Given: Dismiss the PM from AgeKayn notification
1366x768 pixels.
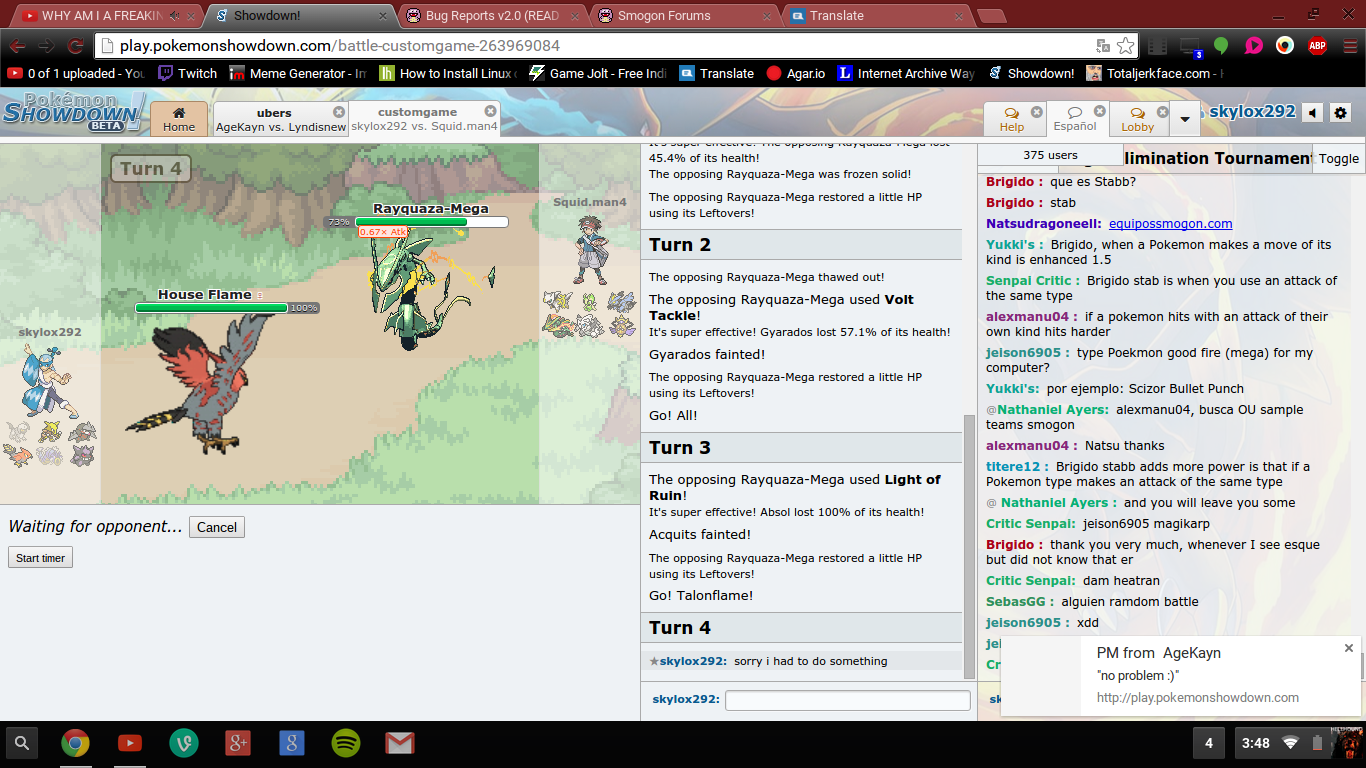Looking at the screenshot, I should [1348, 648].
